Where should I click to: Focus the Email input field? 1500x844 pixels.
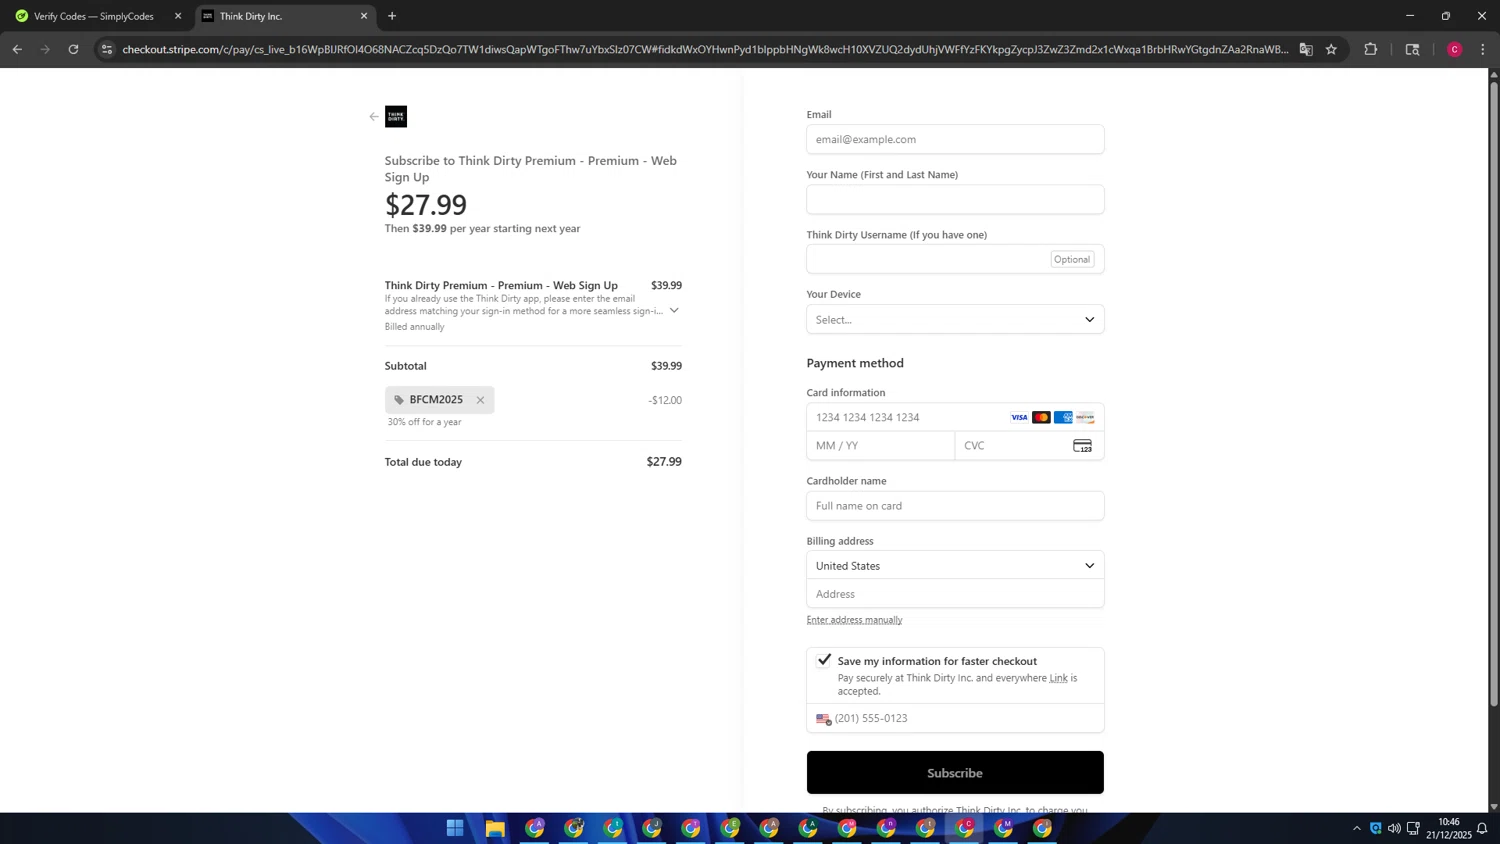[955, 140]
